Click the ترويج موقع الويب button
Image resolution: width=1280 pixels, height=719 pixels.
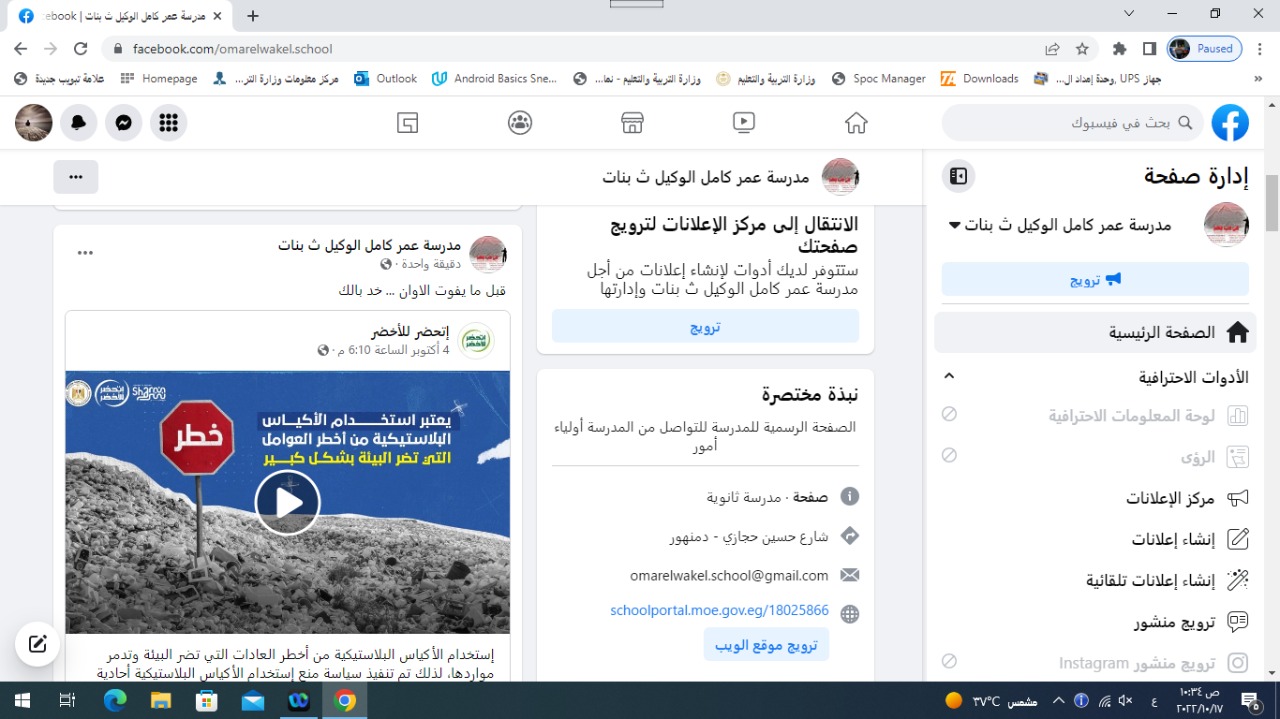pos(766,645)
